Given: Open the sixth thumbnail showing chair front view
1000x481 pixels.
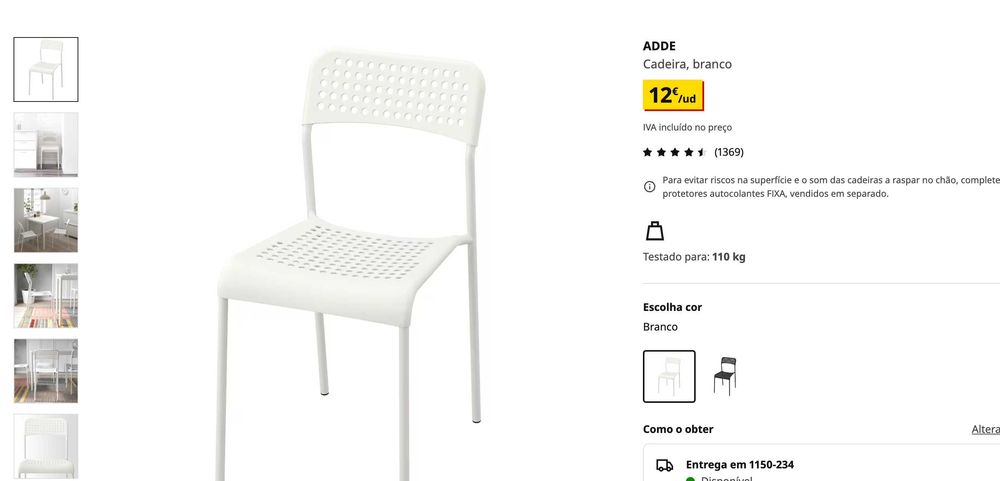Looking at the screenshot, I should coord(46,446).
